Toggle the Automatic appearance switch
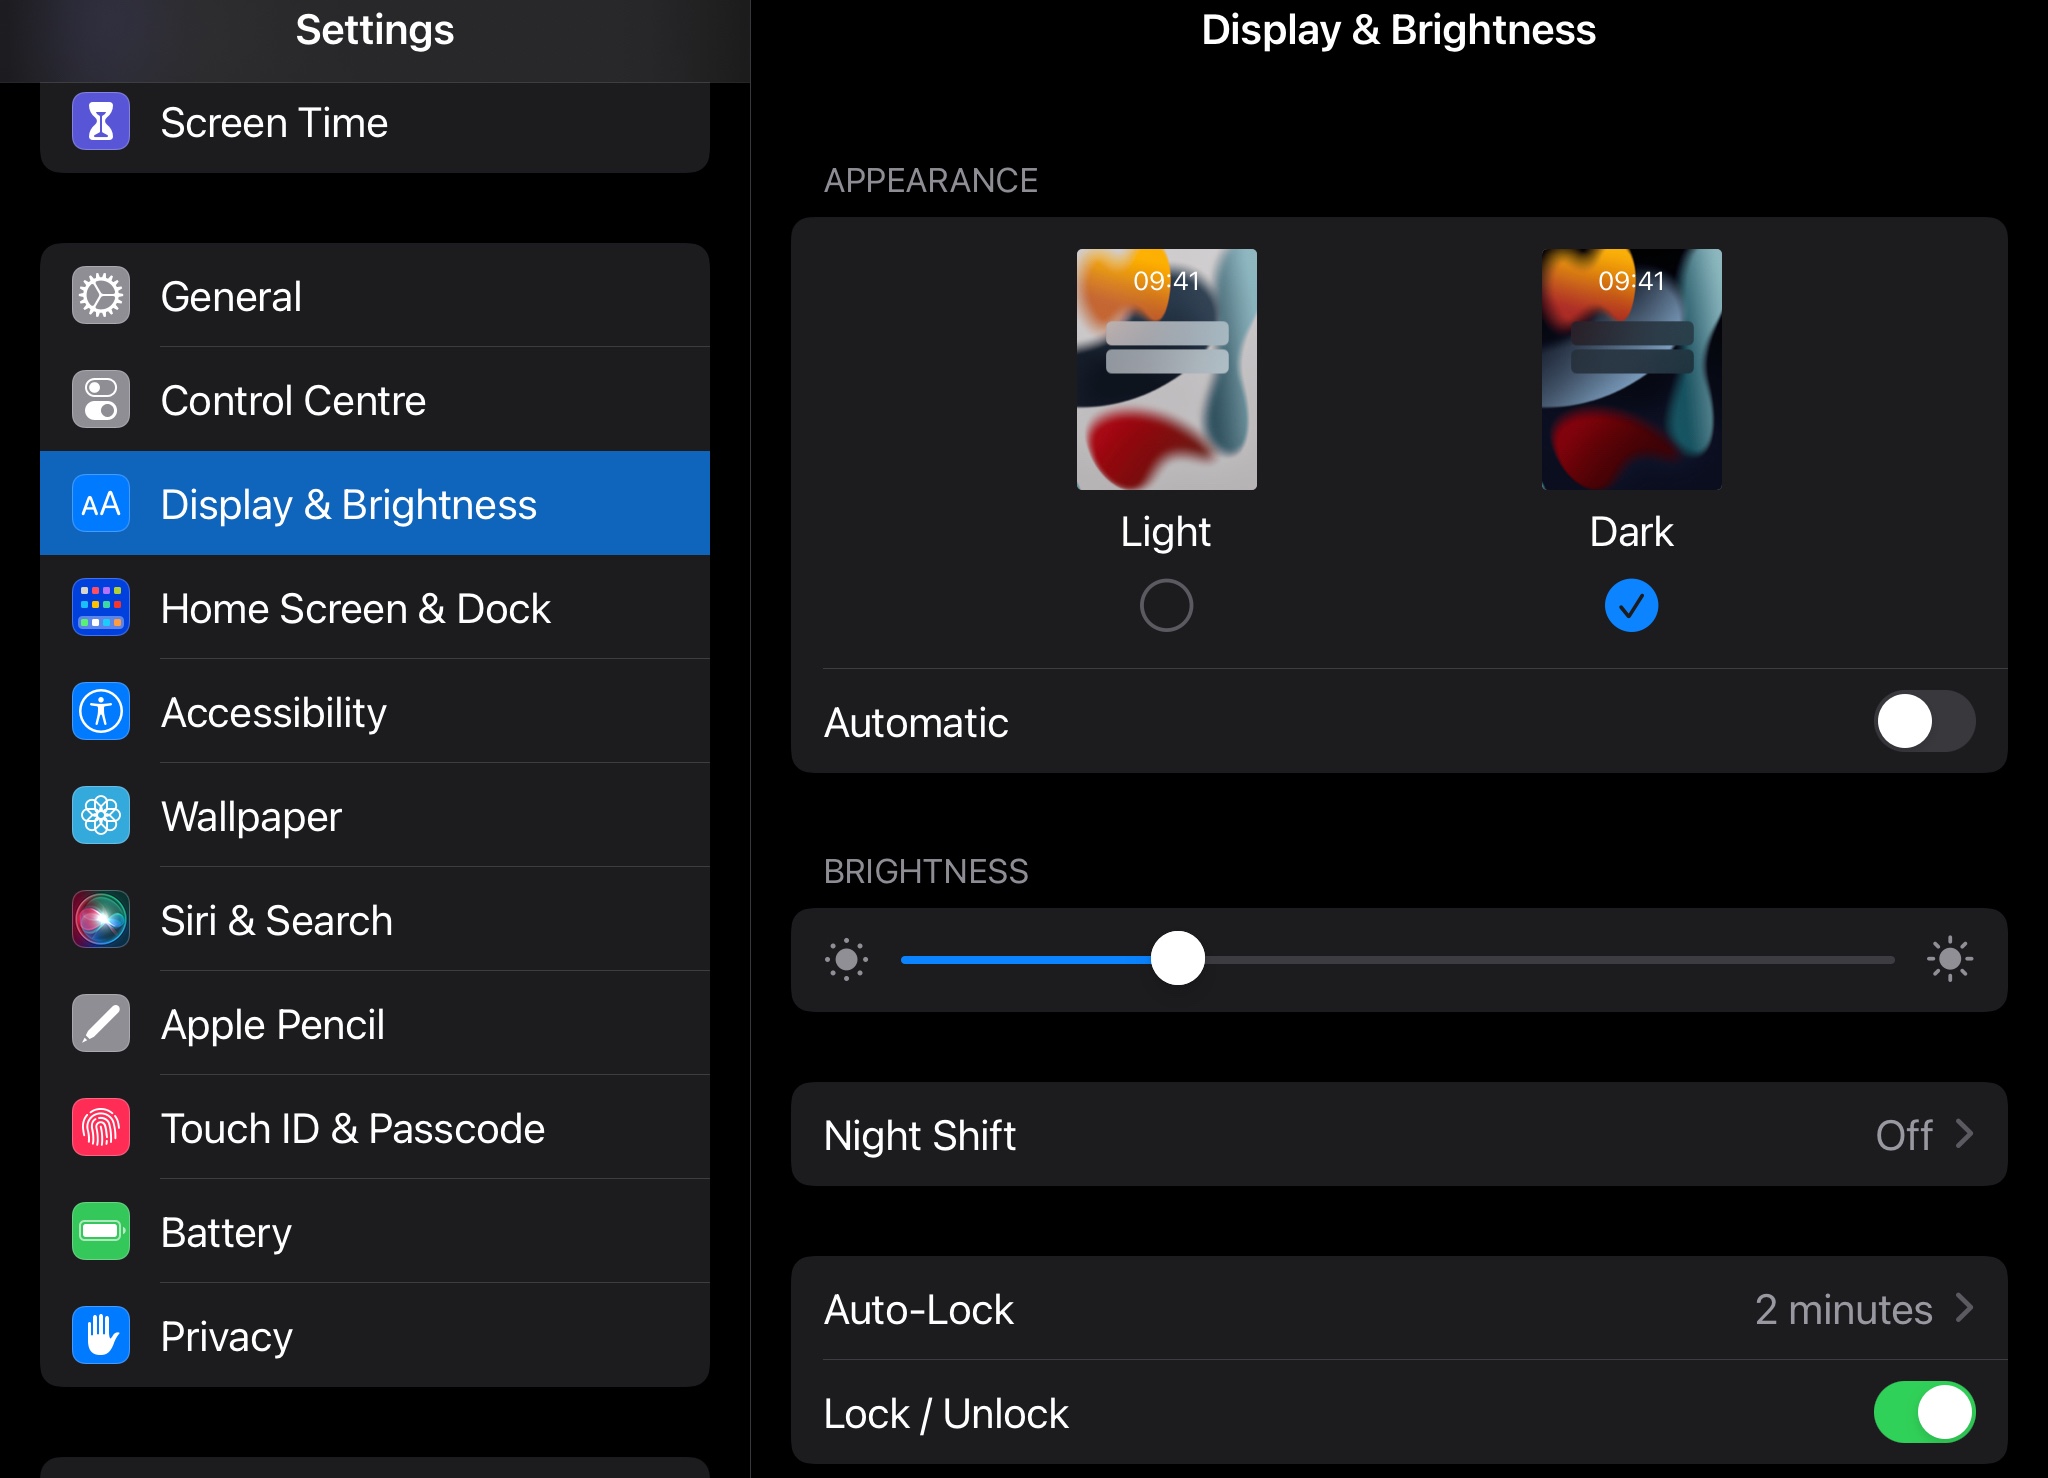Screen dimensions: 2048x1478 (x=1923, y=721)
